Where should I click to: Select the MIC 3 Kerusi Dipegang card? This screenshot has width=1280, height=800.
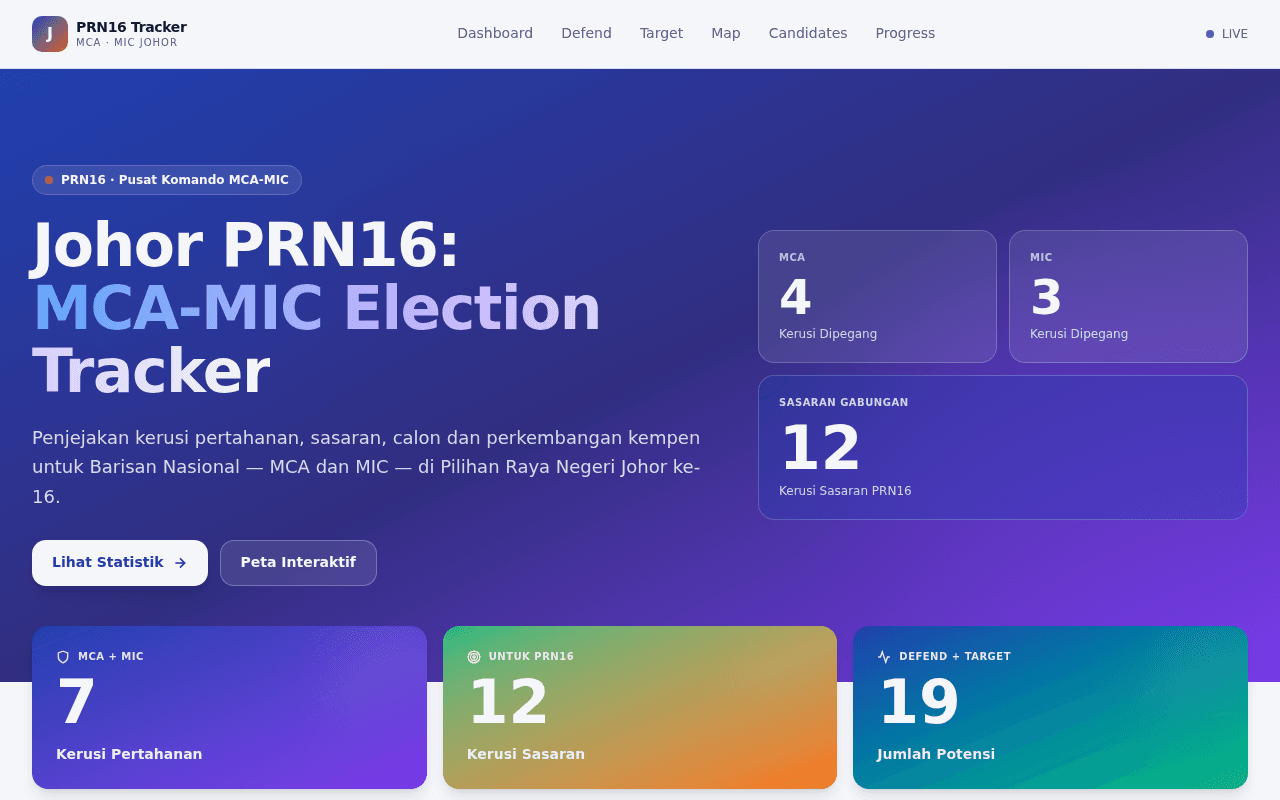pyautogui.click(x=1128, y=297)
